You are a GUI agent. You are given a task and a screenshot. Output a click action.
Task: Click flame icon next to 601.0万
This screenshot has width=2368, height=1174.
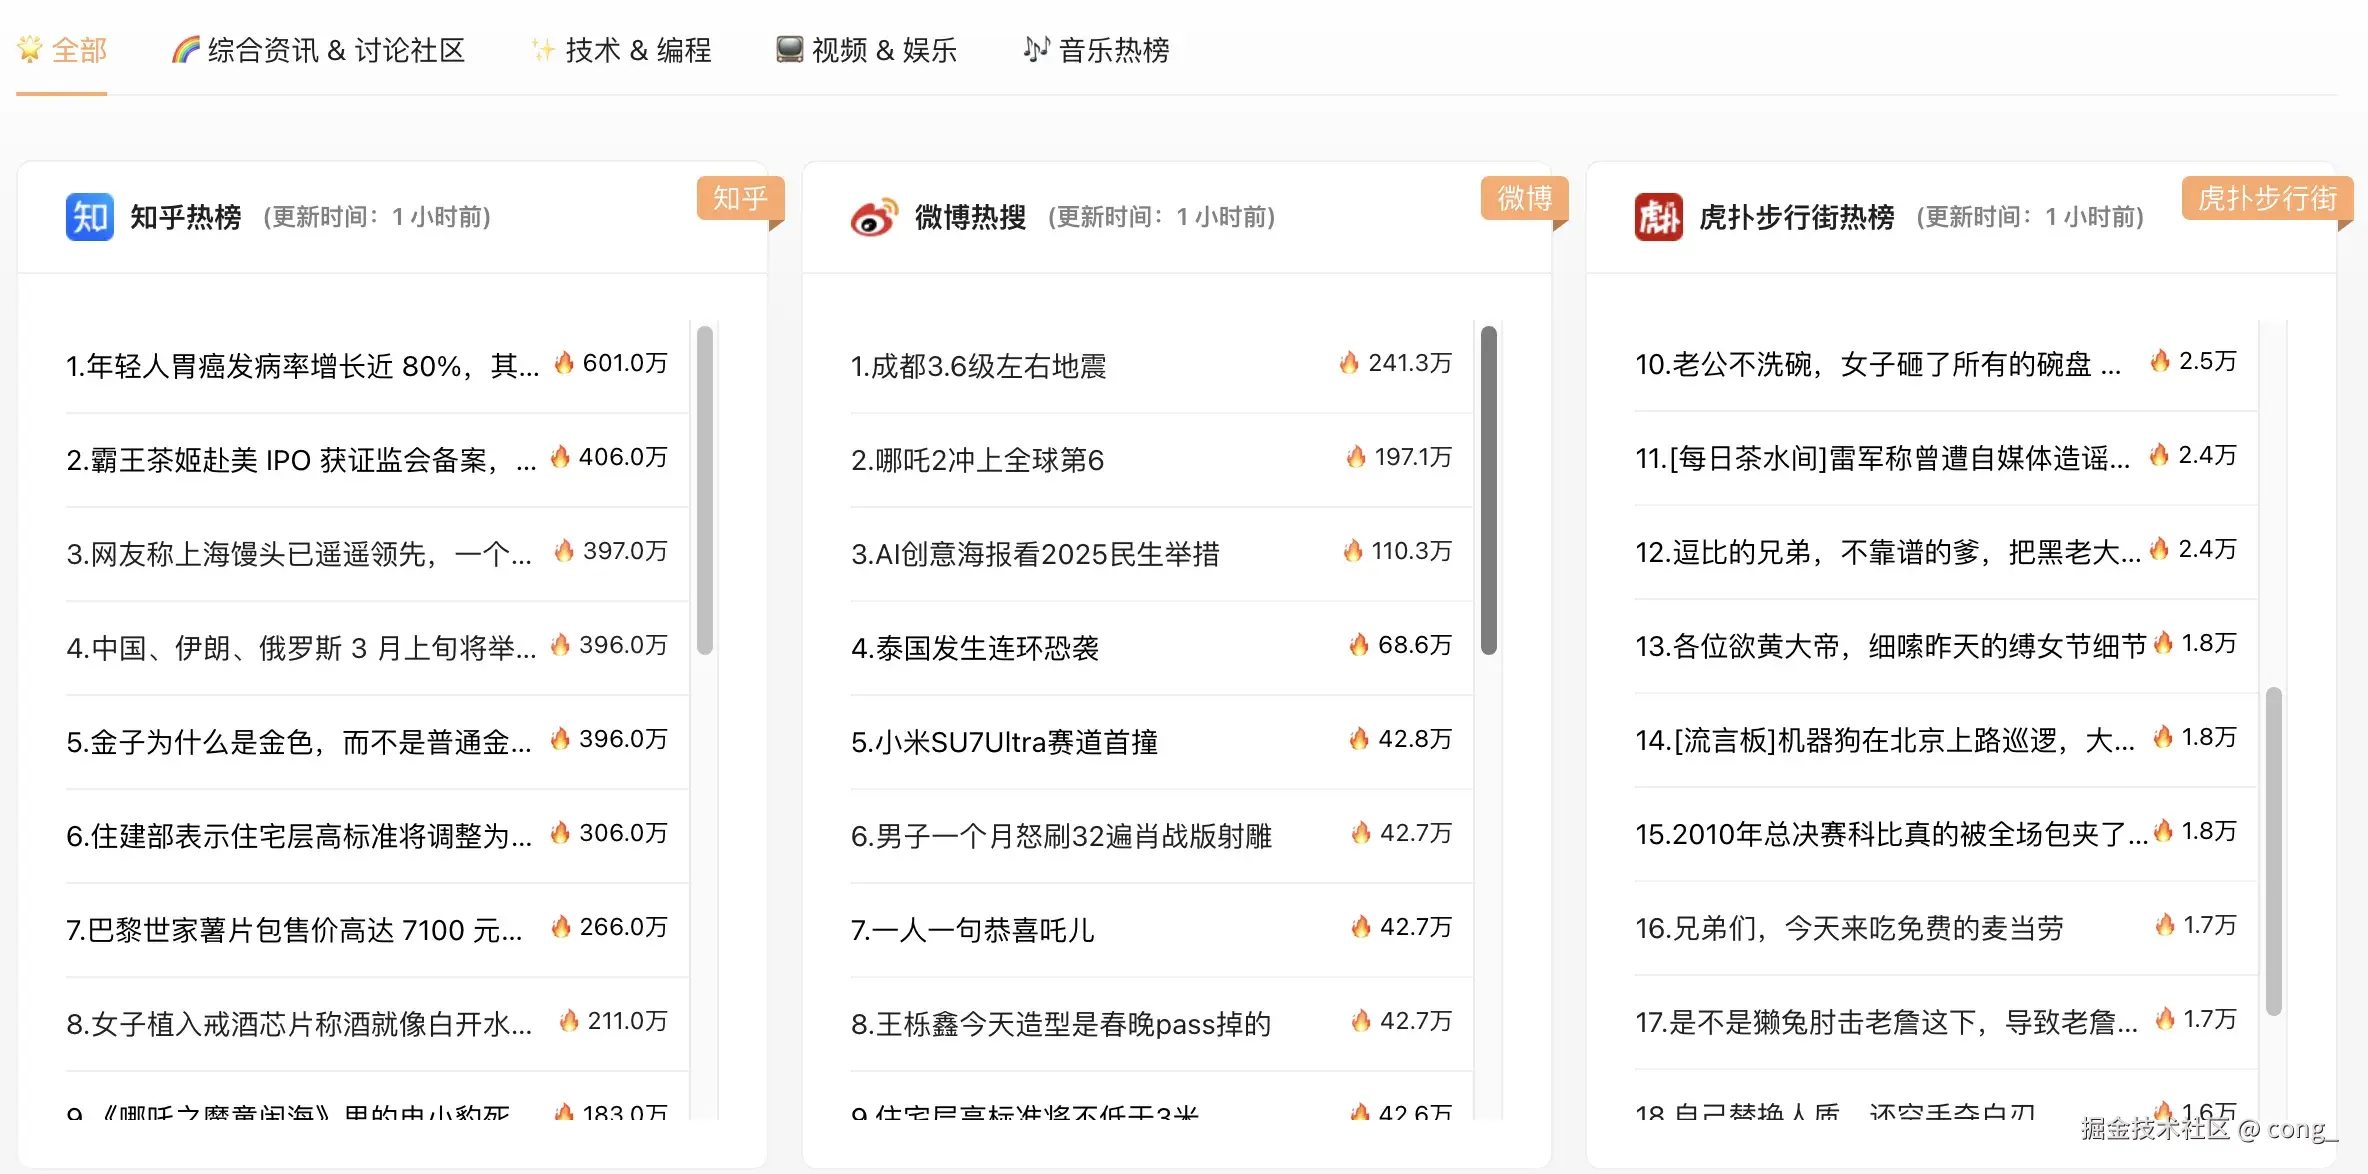(x=564, y=362)
